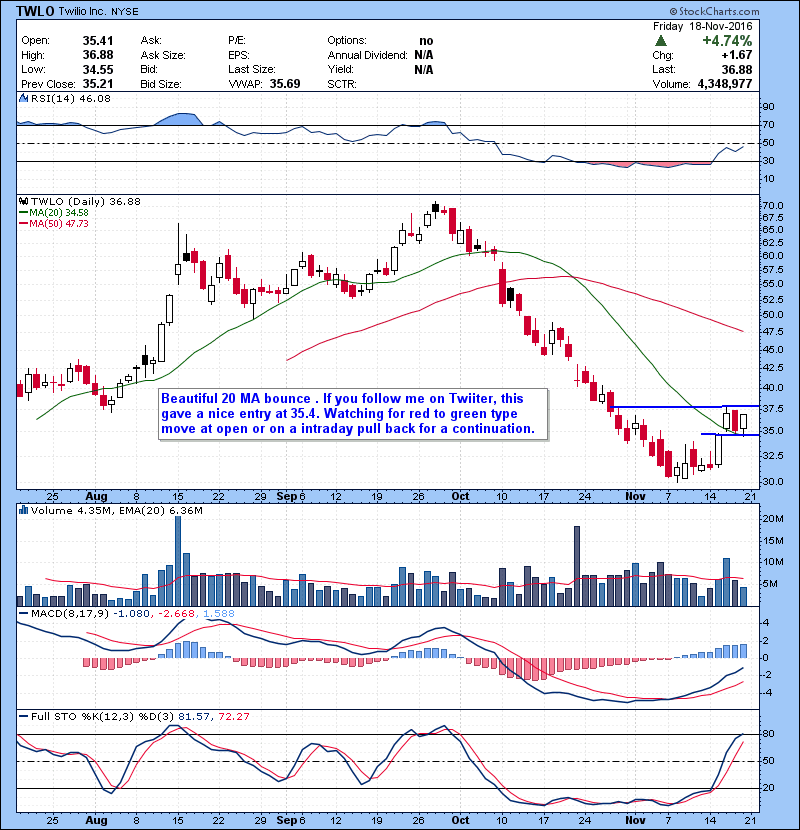Select the green MA(20) legend line marker
The width and height of the screenshot is (800, 830).
(x=23, y=213)
